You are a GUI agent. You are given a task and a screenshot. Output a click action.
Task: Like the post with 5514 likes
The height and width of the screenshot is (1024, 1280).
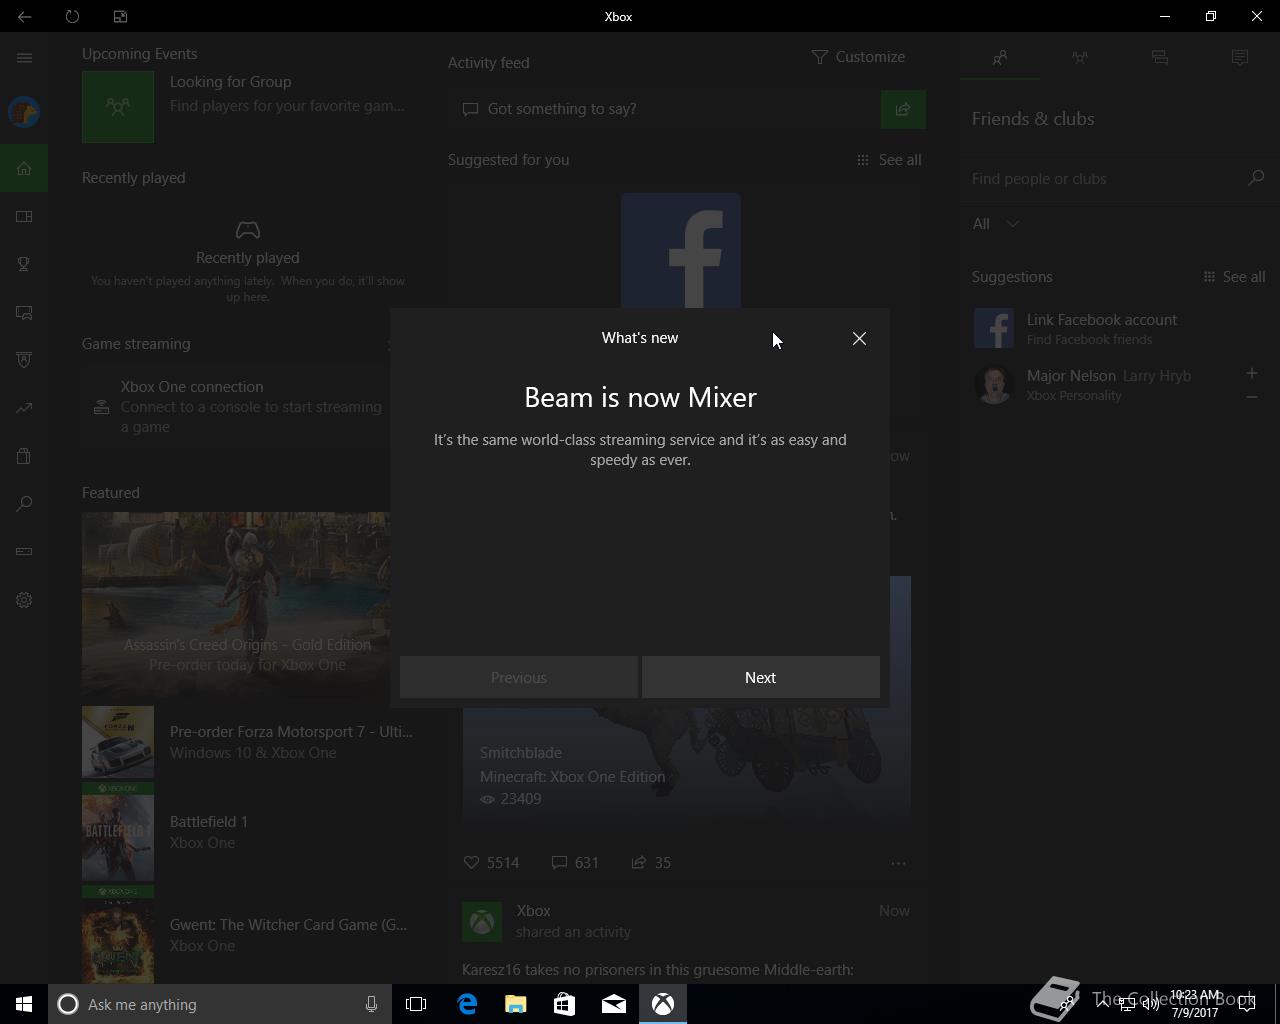[x=491, y=862]
